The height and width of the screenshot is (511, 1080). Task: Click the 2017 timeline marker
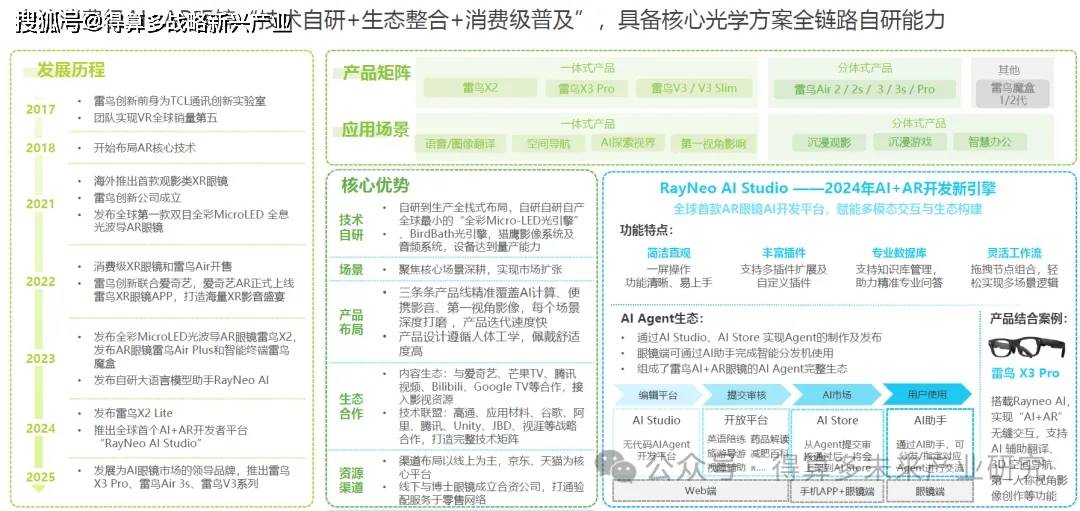[41, 109]
